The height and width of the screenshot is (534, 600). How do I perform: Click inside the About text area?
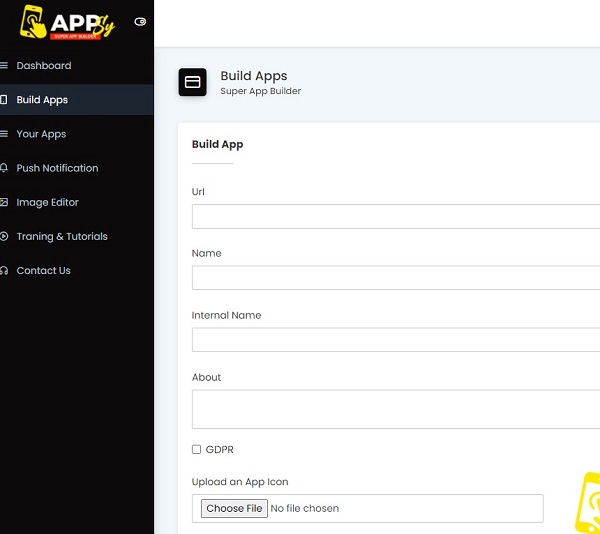pos(395,408)
